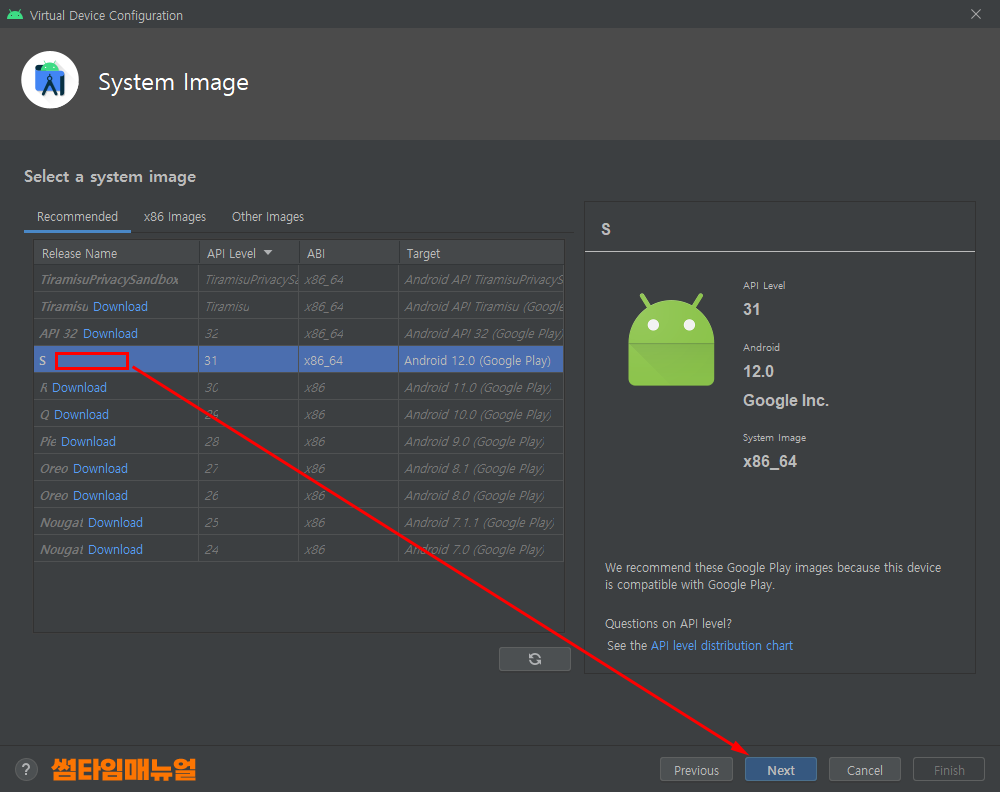The image size is (1000, 792).
Task: Click the Release Name column header
Action: (116, 253)
